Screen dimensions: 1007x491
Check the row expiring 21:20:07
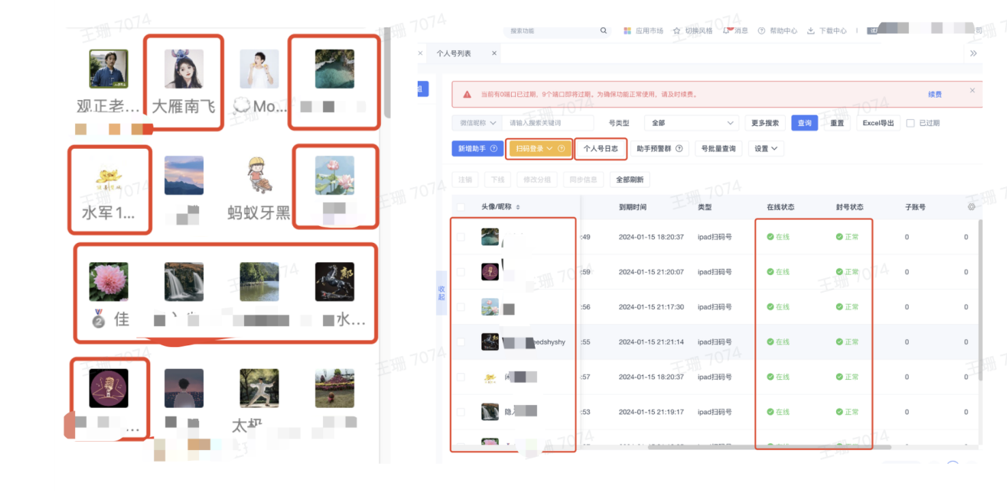460,271
